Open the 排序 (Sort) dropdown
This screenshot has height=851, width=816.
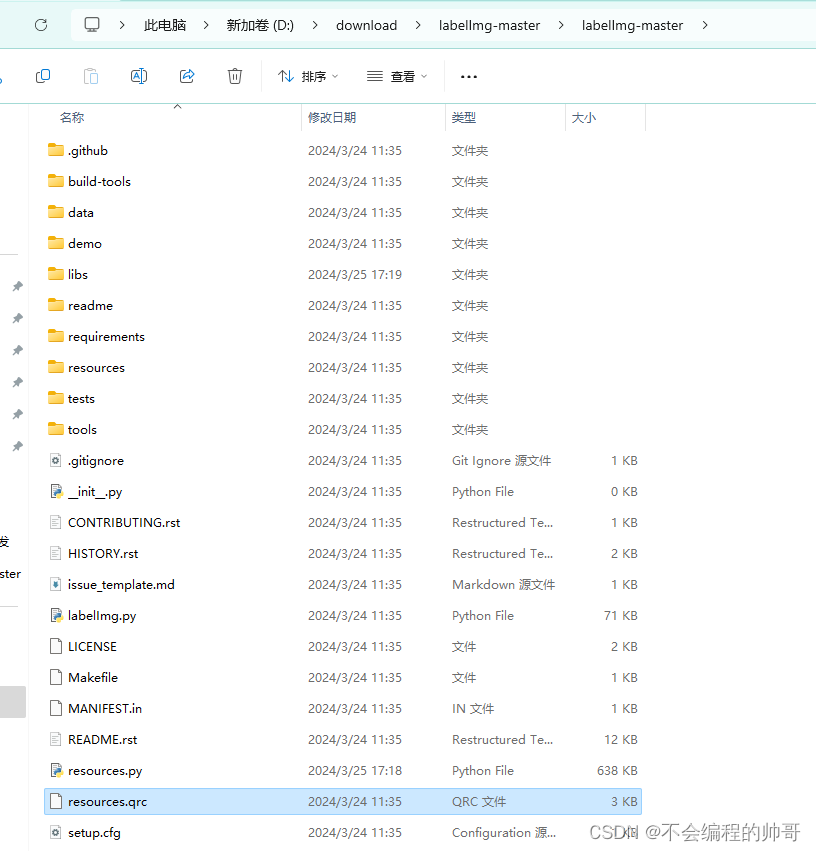tap(307, 76)
